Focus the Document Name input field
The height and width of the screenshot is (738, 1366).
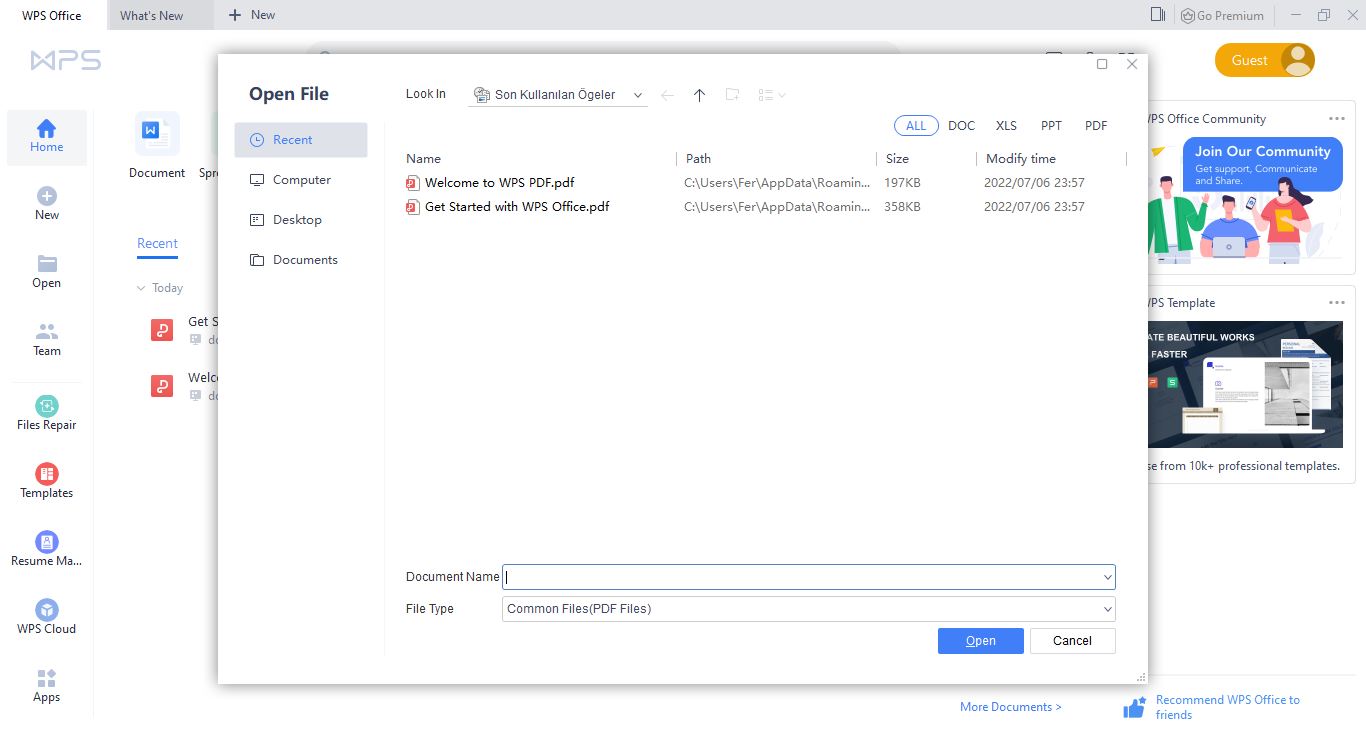point(800,577)
